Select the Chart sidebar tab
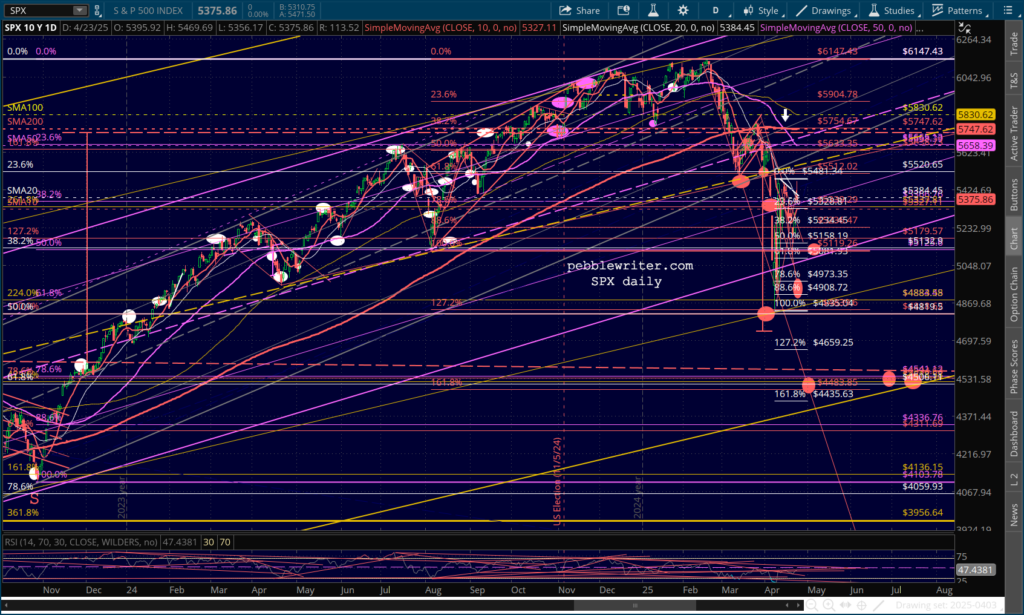This screenshot has width=1024, height=615. pyautogui.click(x=1014, y=238)
